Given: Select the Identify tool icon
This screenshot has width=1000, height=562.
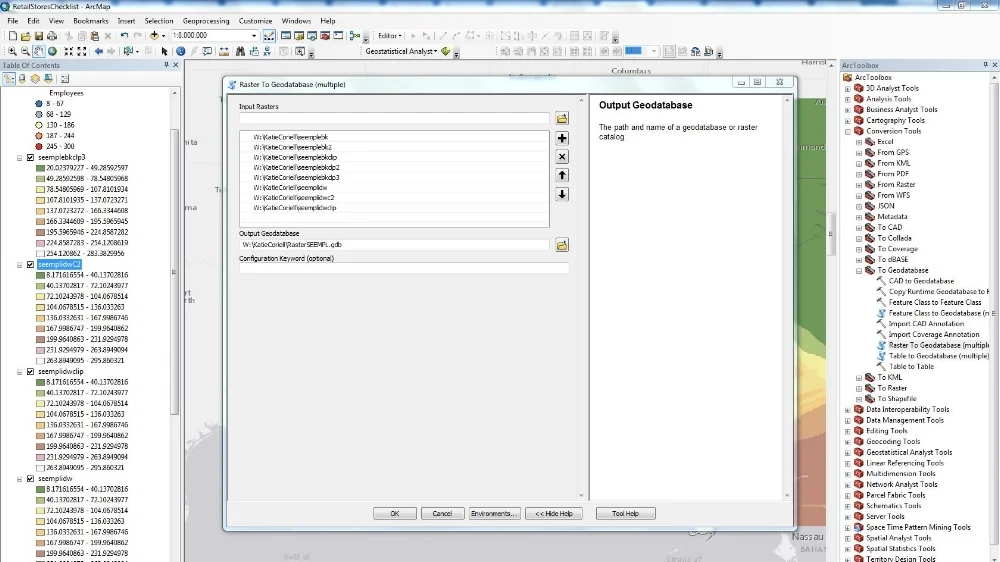Looking at the screenshot, I should tap(180, 52).
